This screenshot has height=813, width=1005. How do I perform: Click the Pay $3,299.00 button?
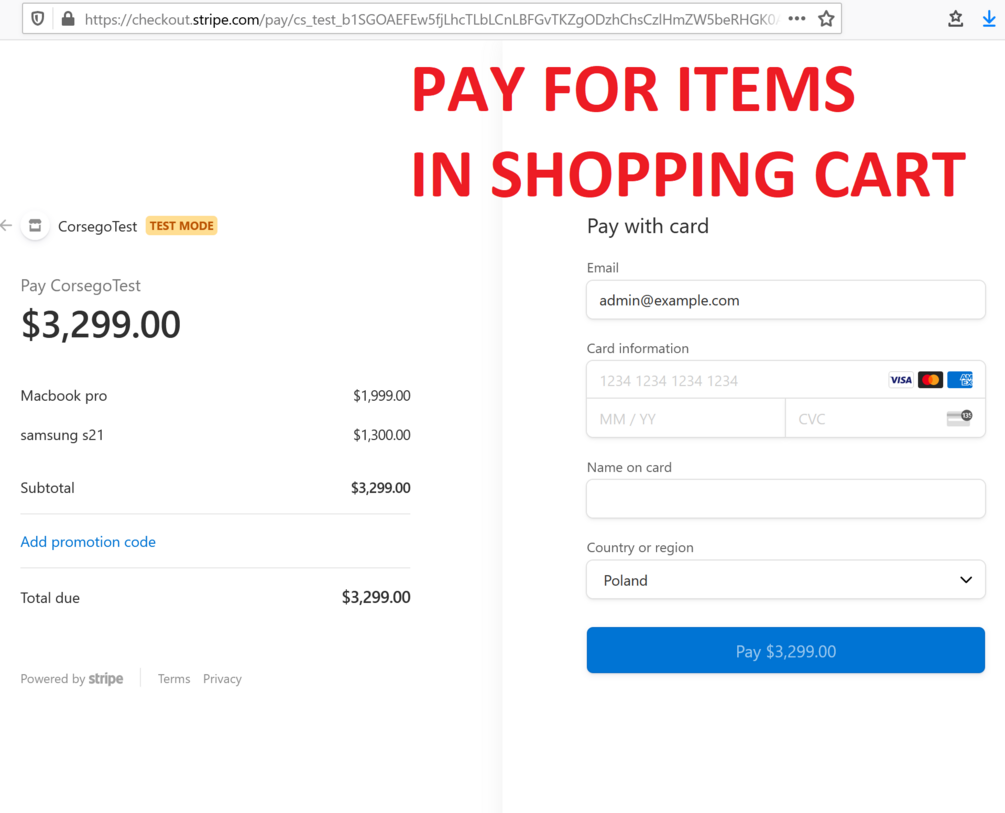[785, 651]
